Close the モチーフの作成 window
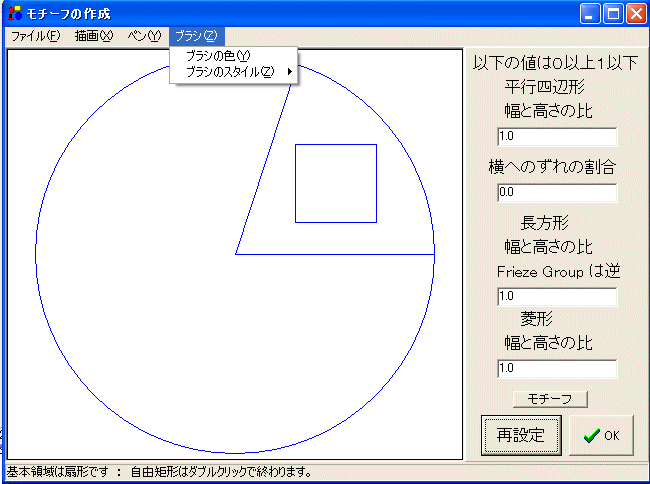This screenshot has height=484, width=650. [636, 14]
